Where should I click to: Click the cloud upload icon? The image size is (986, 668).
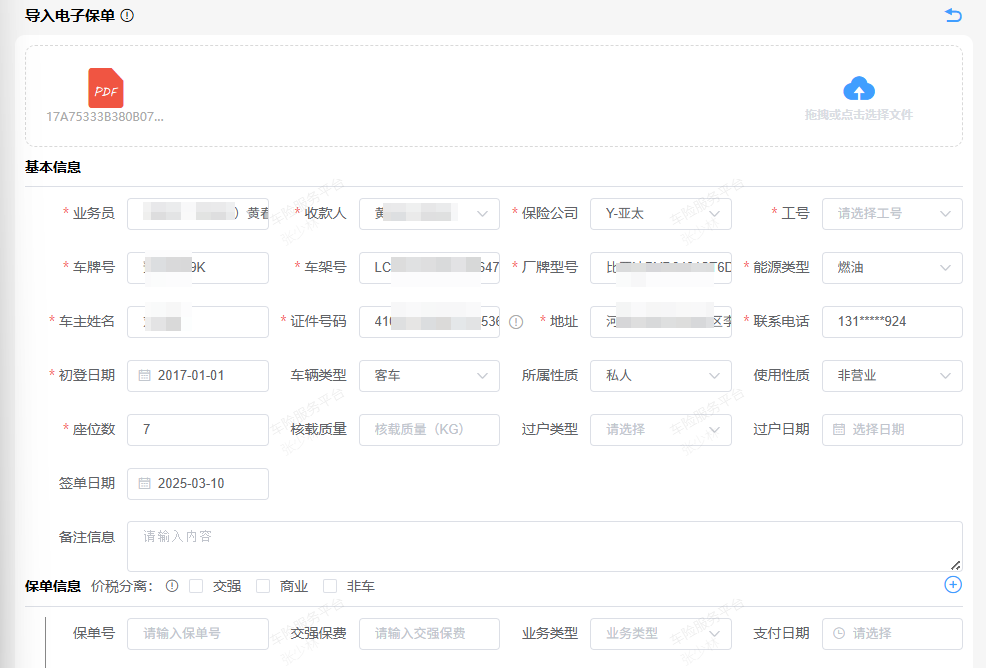point(858,89)
